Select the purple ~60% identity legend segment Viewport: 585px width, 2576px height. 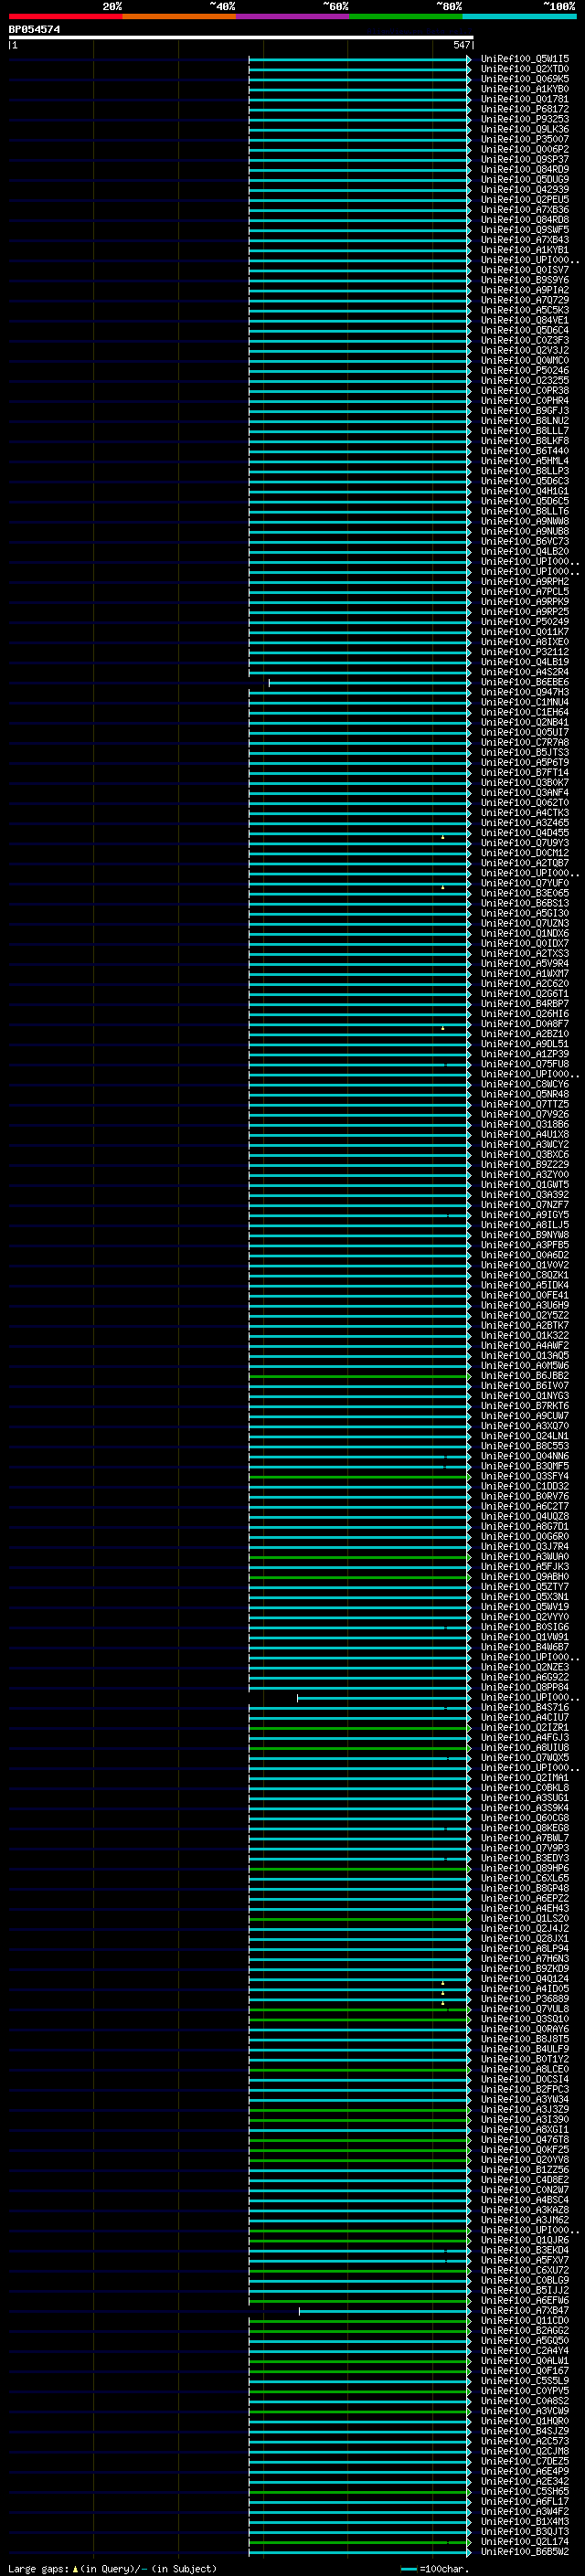tap(293, 17)
